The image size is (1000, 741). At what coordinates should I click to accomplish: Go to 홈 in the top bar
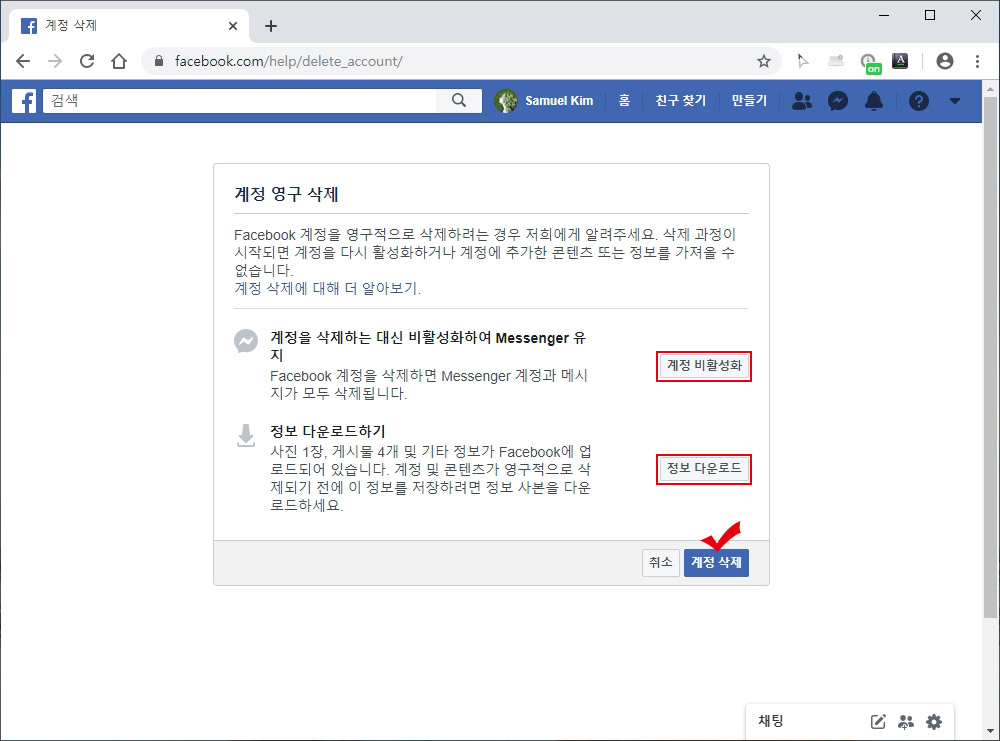[x=624, y=101]
